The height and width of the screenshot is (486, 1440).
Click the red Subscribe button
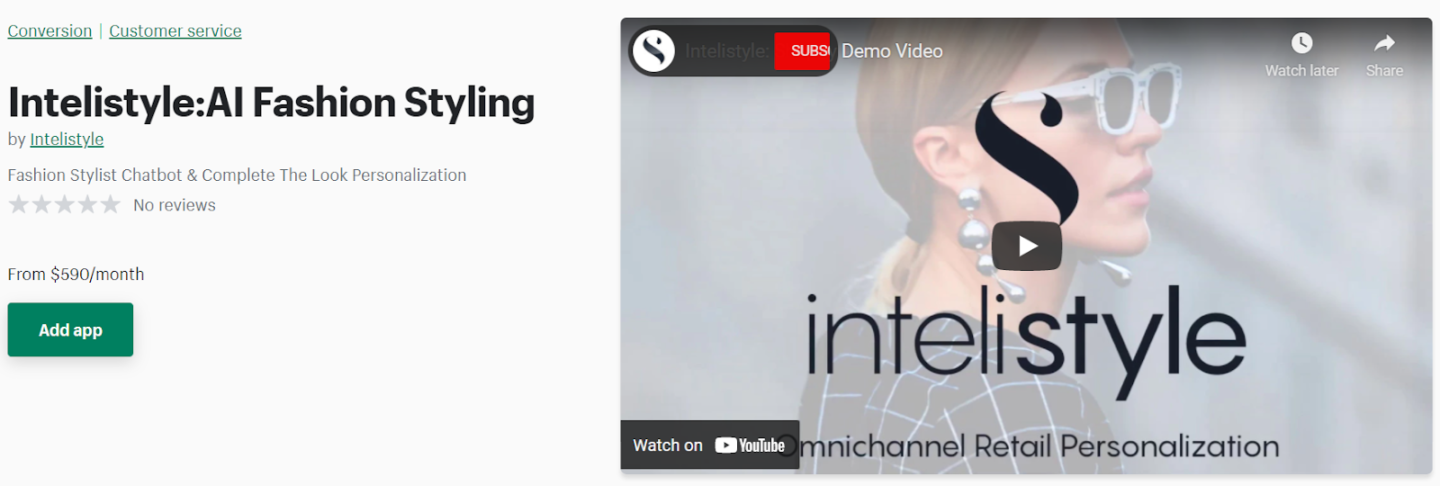(804, 50)
